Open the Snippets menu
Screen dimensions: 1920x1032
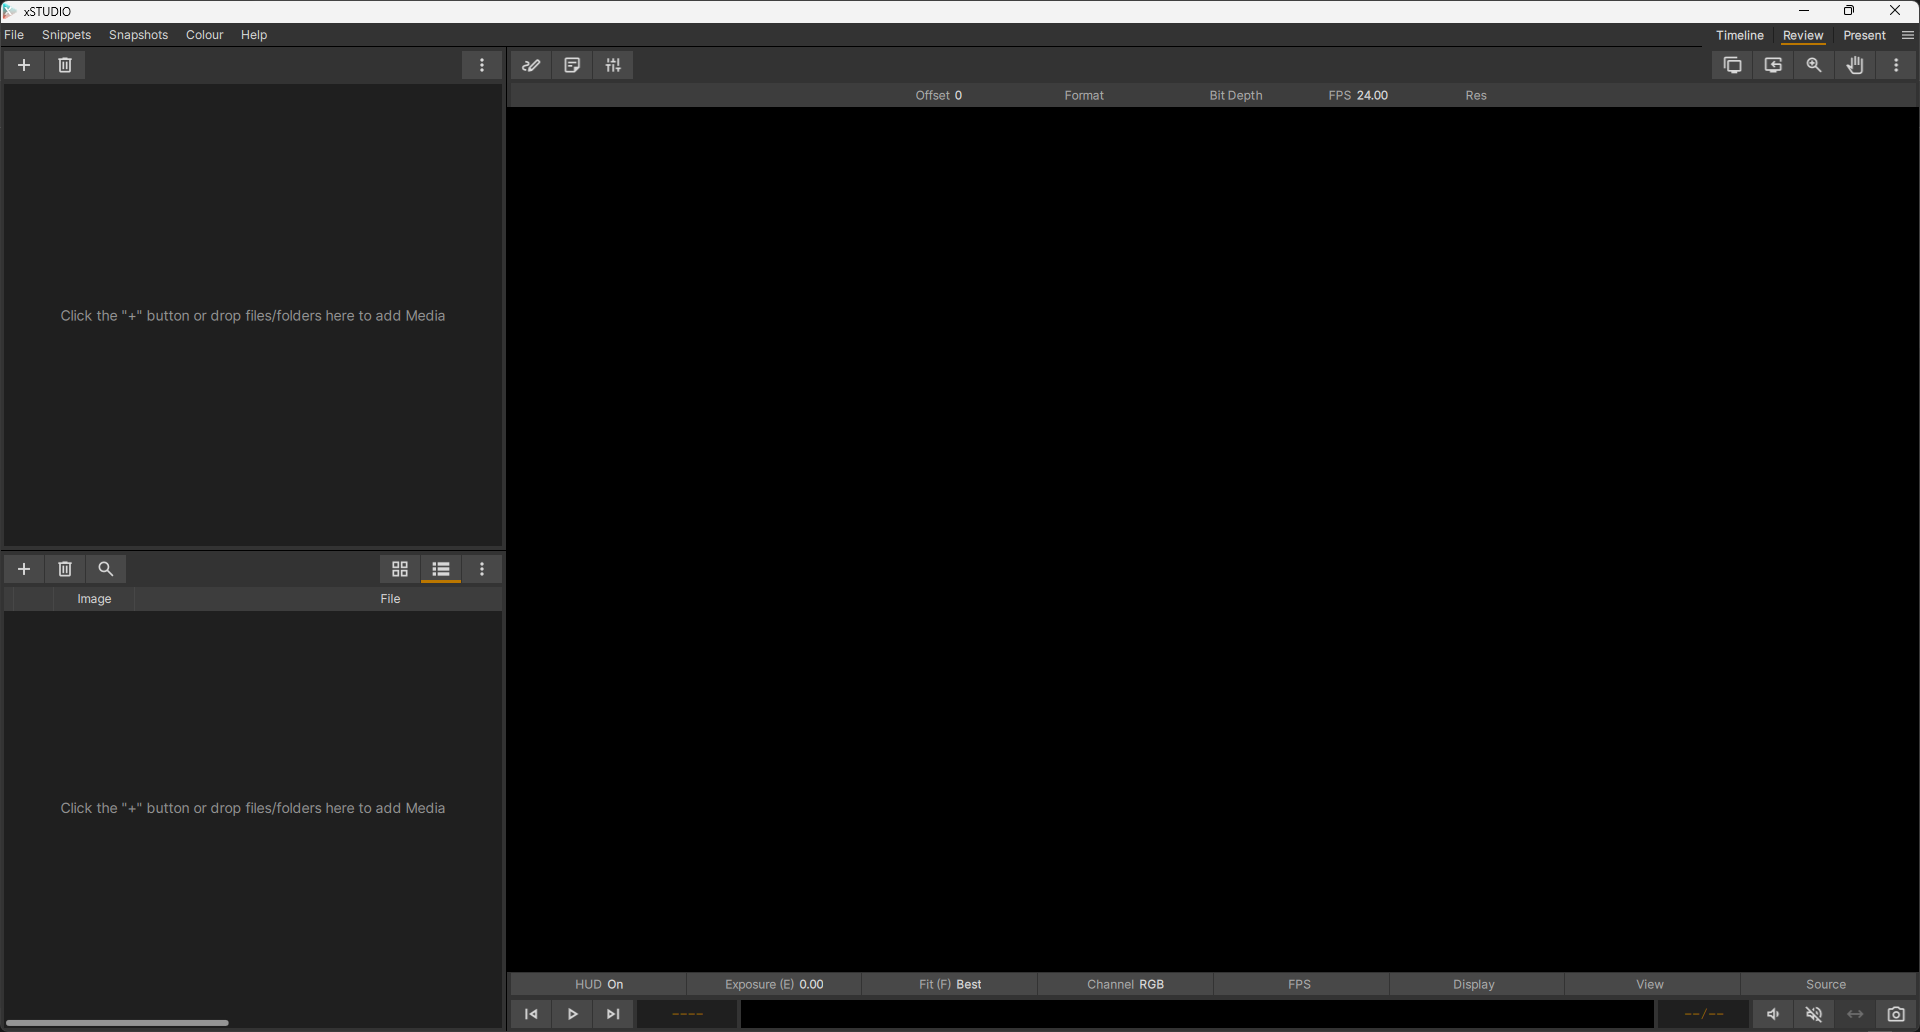pos(66,35)
